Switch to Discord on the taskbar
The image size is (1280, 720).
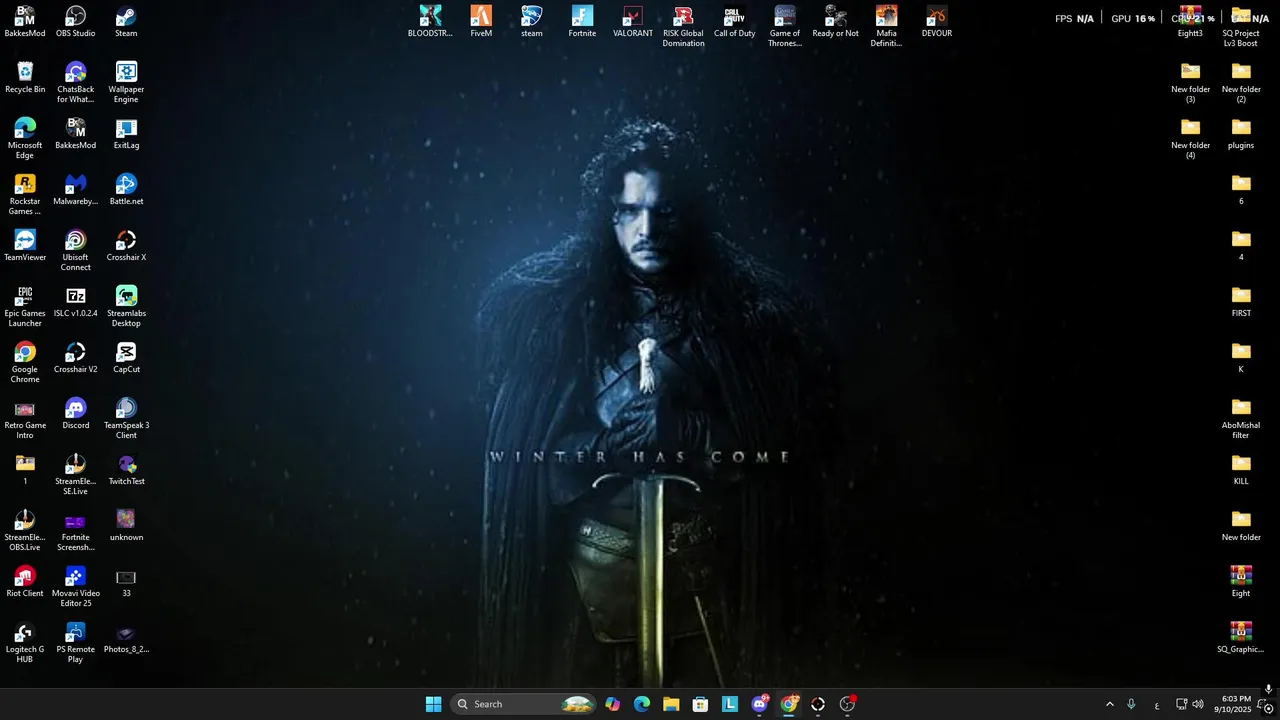760,704
